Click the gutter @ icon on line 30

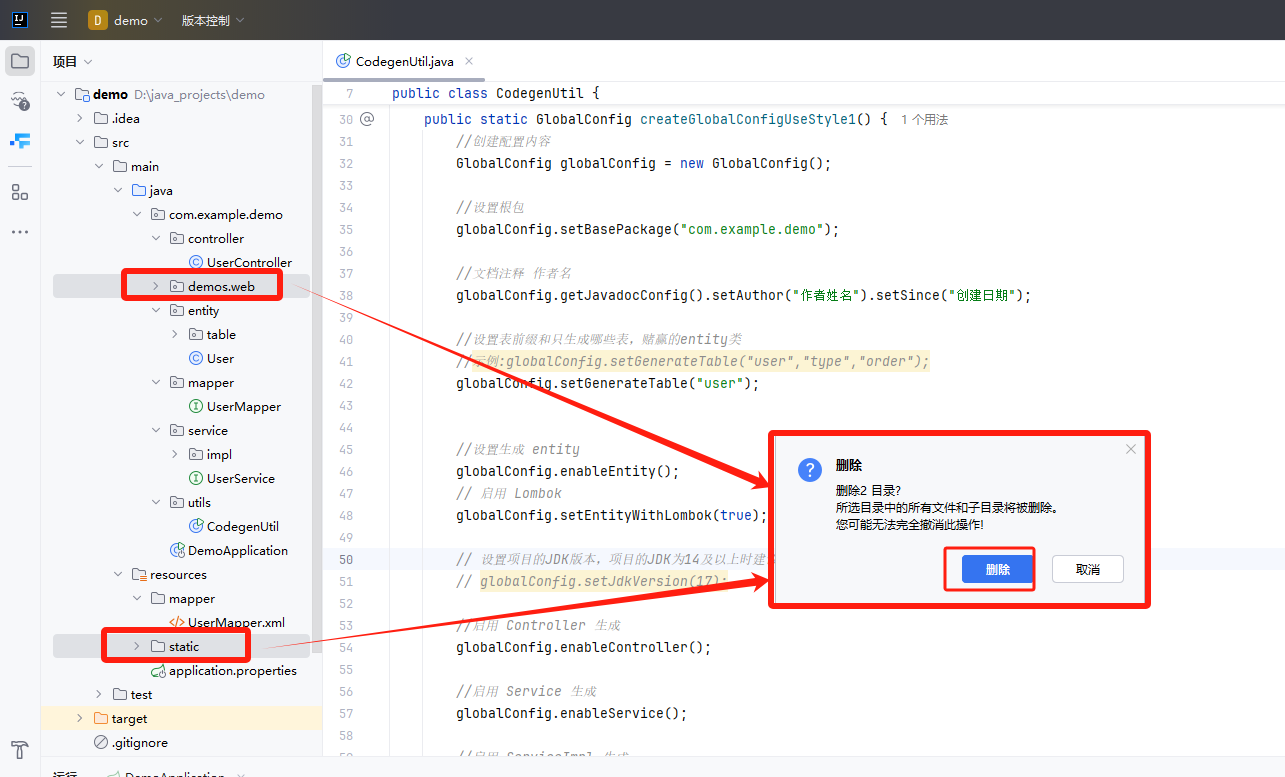(x=367, y=119)
